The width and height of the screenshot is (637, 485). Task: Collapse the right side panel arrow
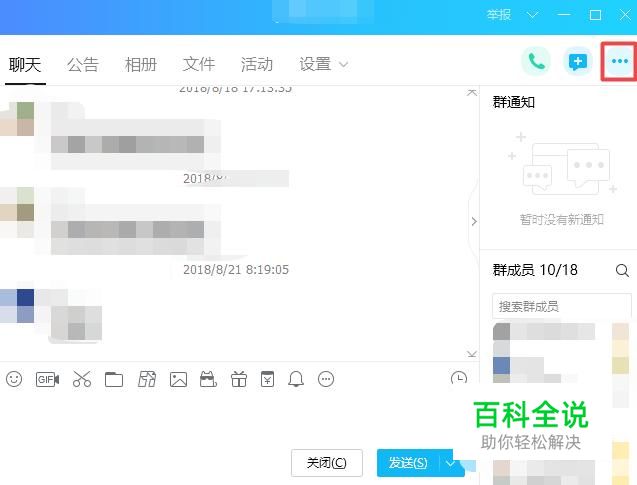tap(474, 221)
